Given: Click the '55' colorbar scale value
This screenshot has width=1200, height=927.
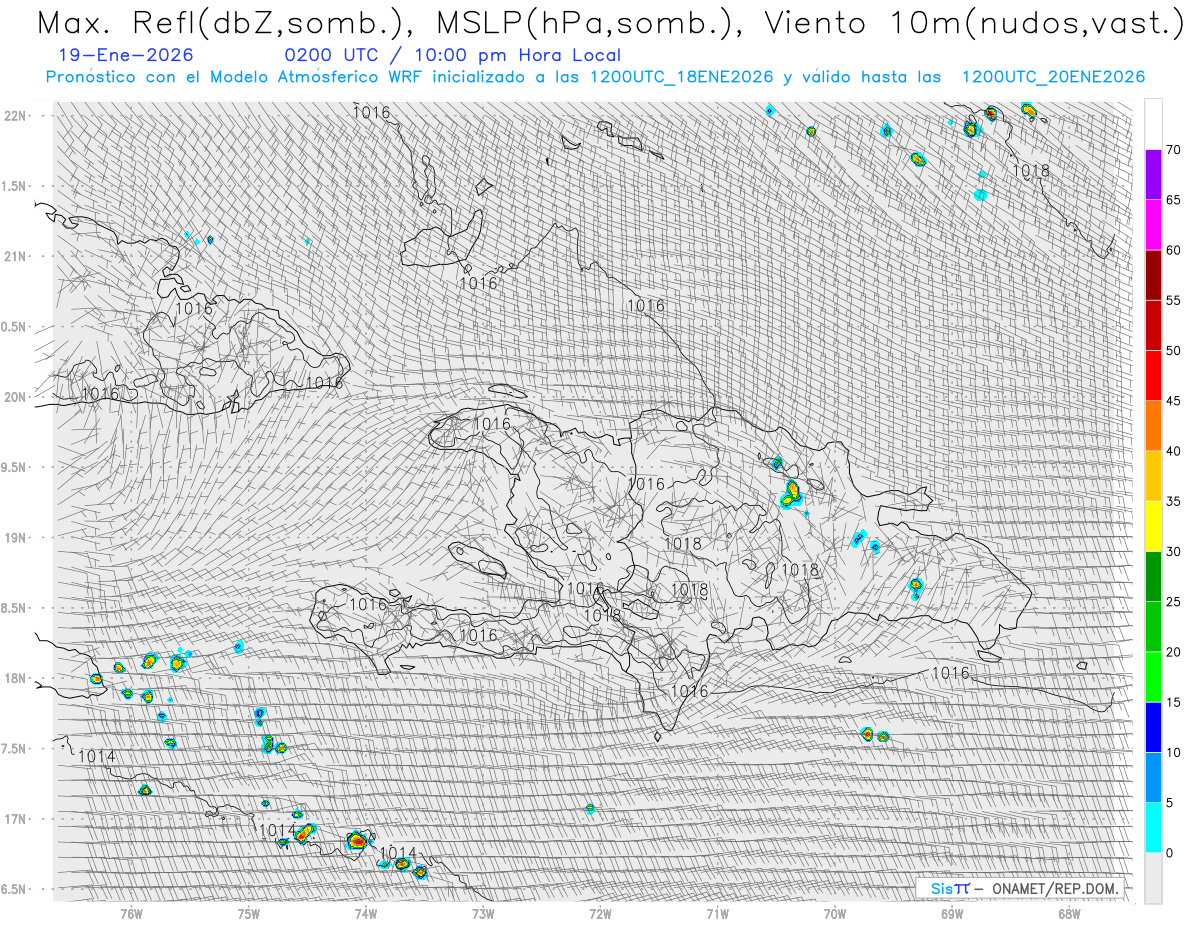Looking at the screenshot, I should click(x=1173, y=301).
